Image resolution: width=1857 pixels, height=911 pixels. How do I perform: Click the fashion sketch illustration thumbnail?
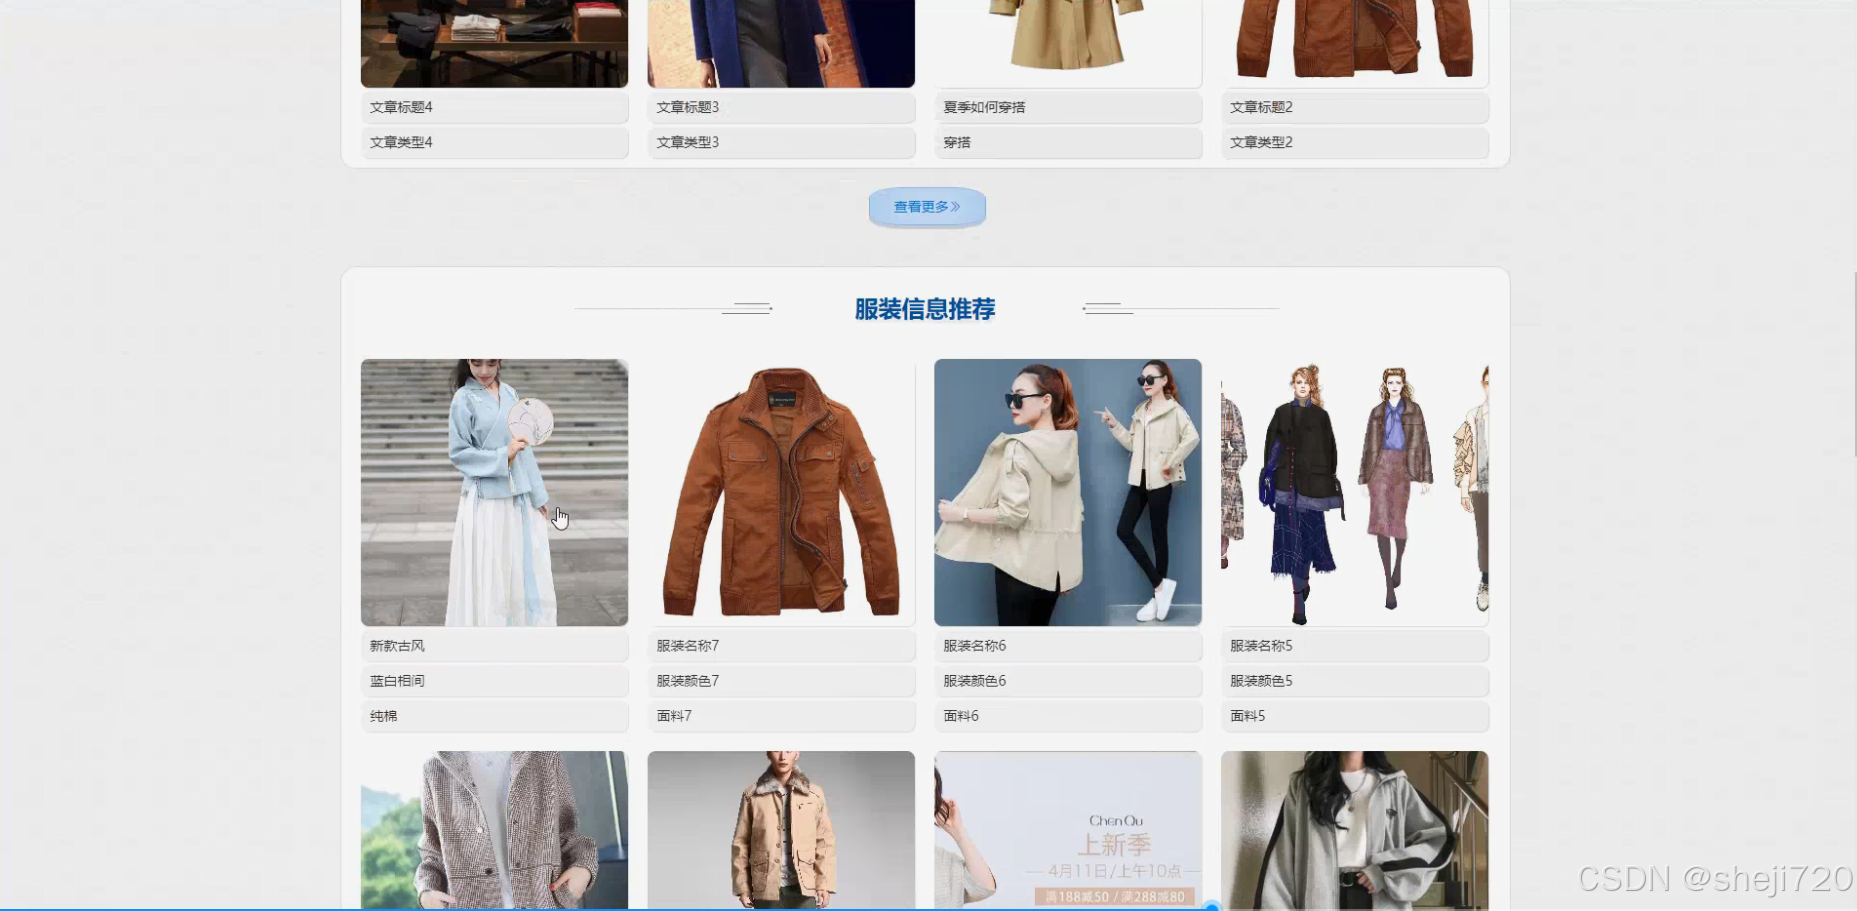pos(1353,492)
